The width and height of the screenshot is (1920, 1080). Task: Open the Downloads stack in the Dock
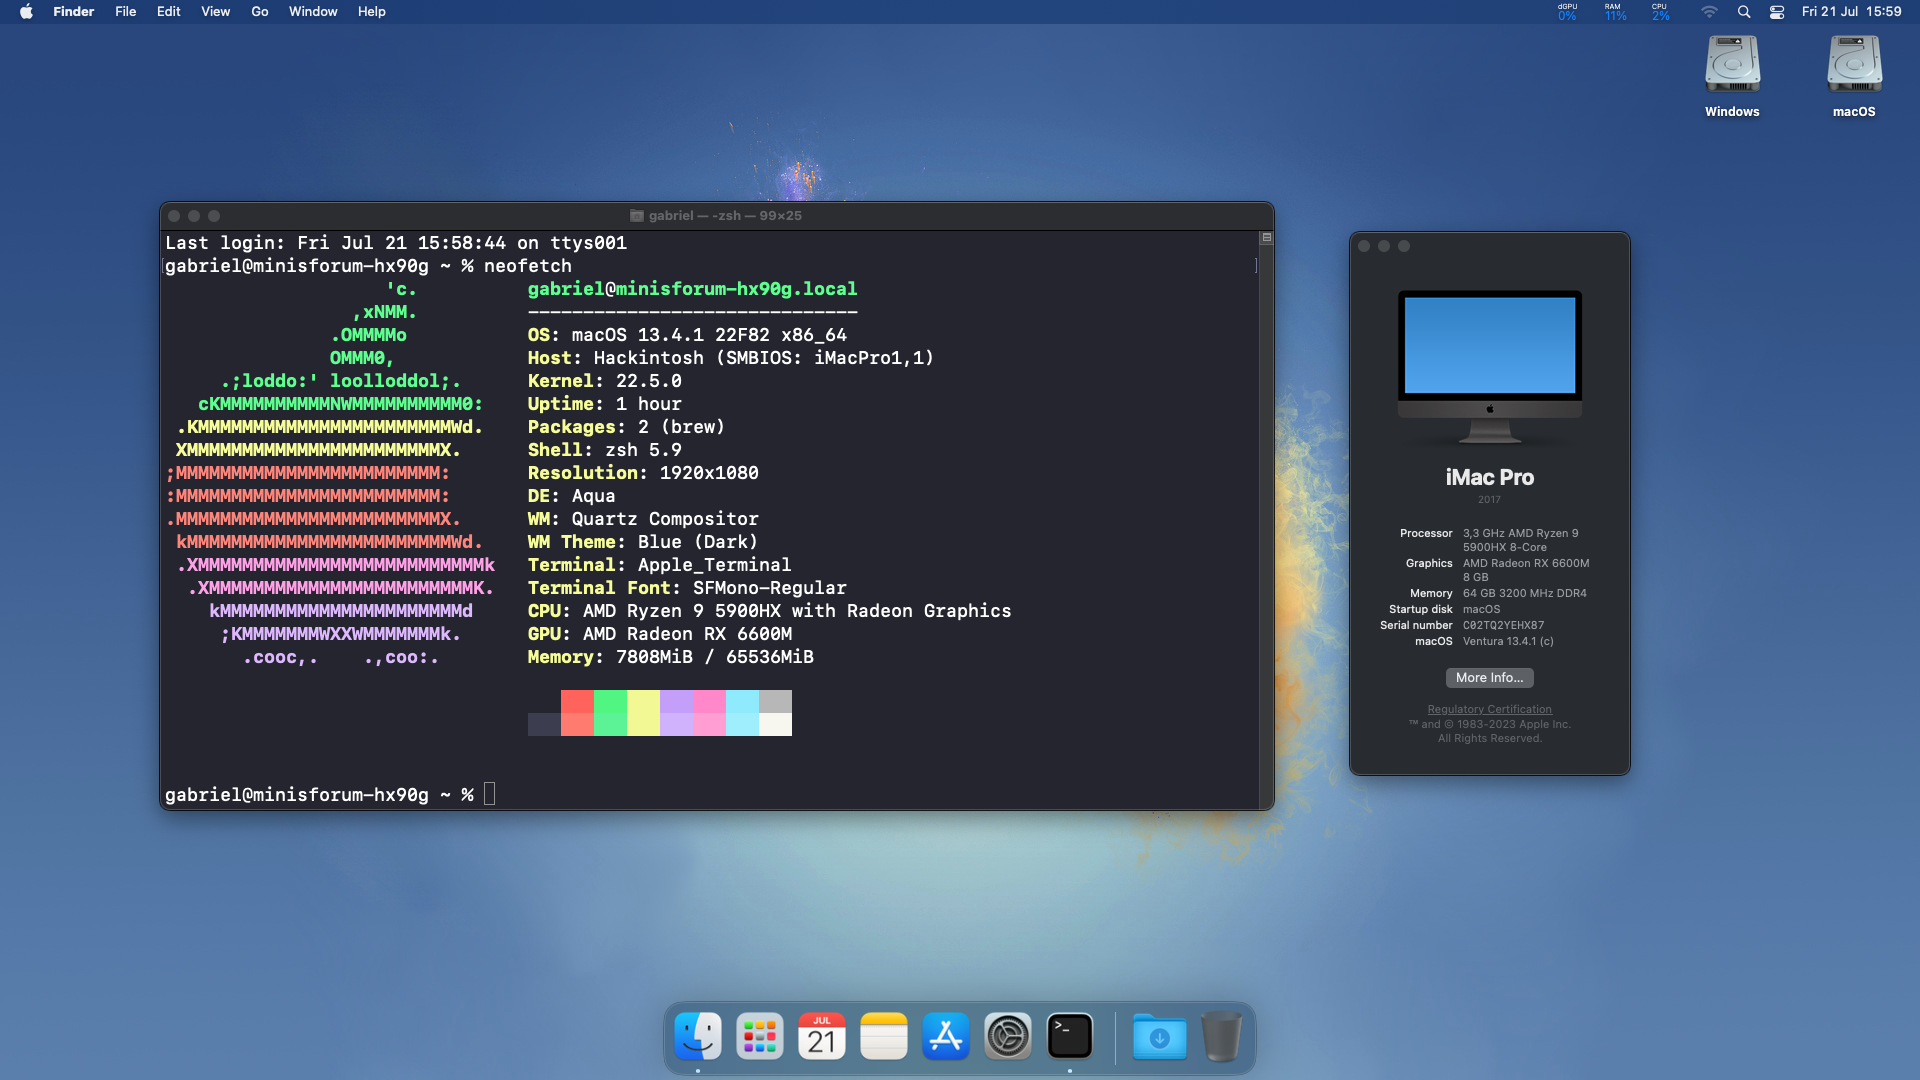coord(1158,1036)
